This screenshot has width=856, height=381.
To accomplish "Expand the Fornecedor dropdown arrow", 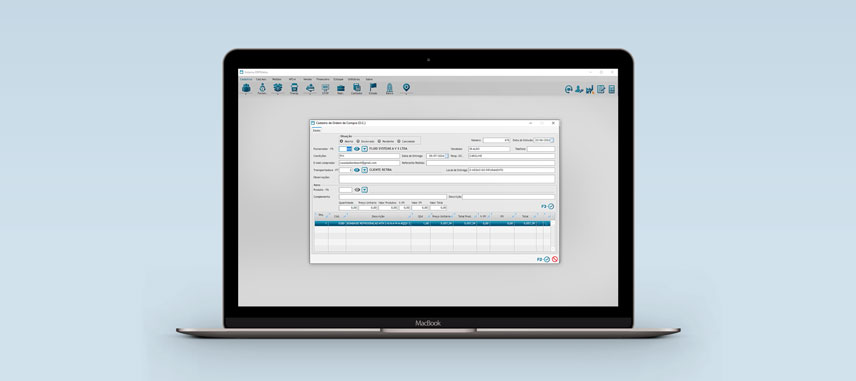I will coord(365,148).
